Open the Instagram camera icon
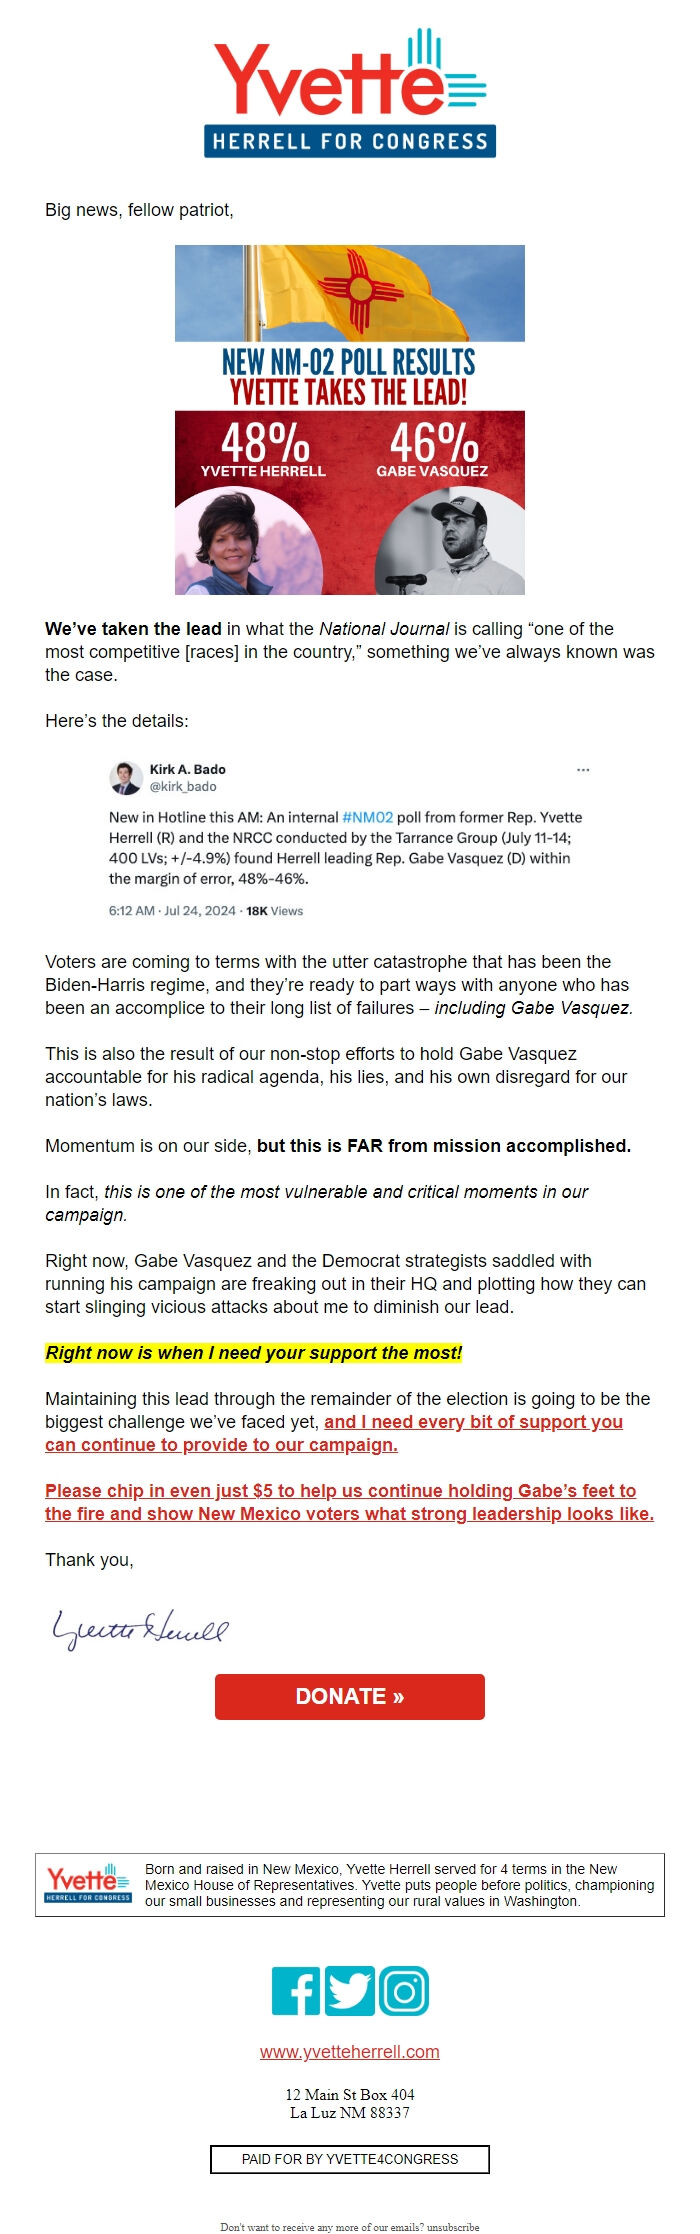This screenshot has height=2234, width=700. click(404, 1990)
